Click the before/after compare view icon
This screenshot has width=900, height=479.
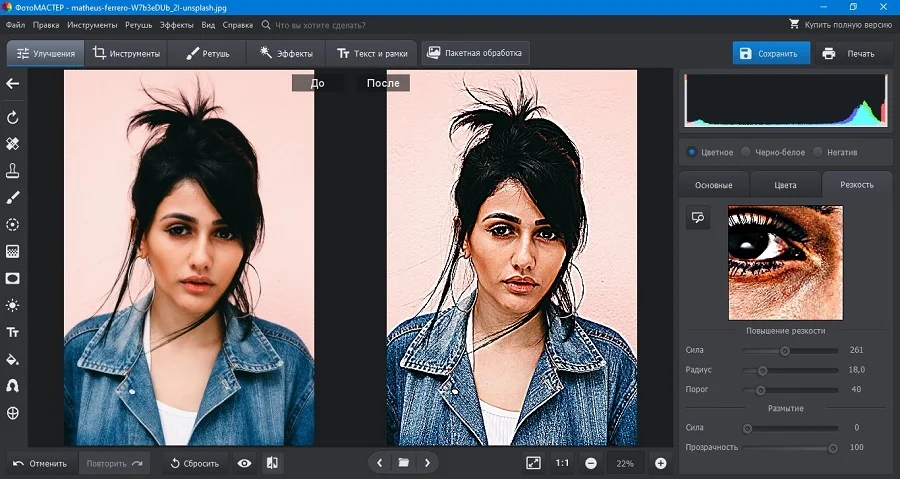271,463
